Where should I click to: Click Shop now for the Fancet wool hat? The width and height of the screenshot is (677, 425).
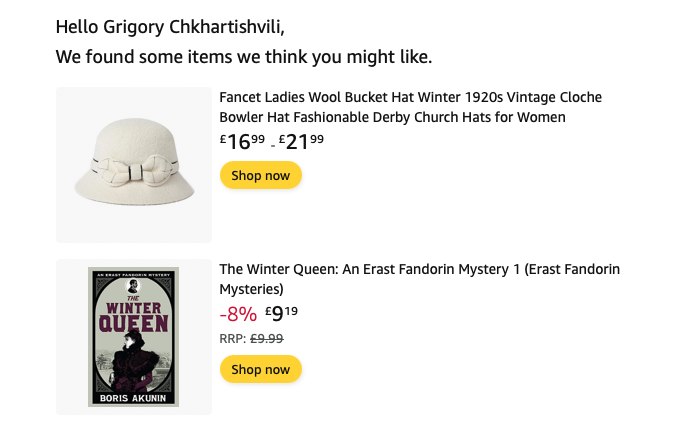(x=260, y=175)
